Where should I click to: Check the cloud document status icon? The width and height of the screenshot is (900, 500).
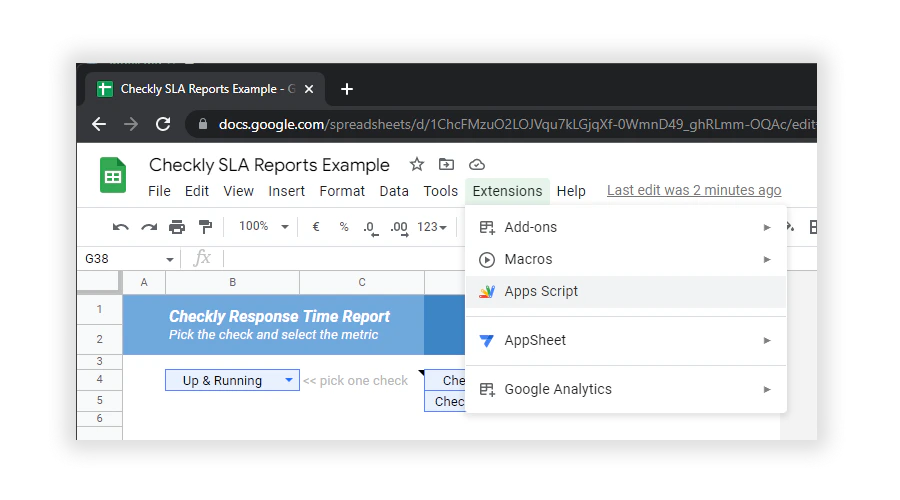coord(476,165)
